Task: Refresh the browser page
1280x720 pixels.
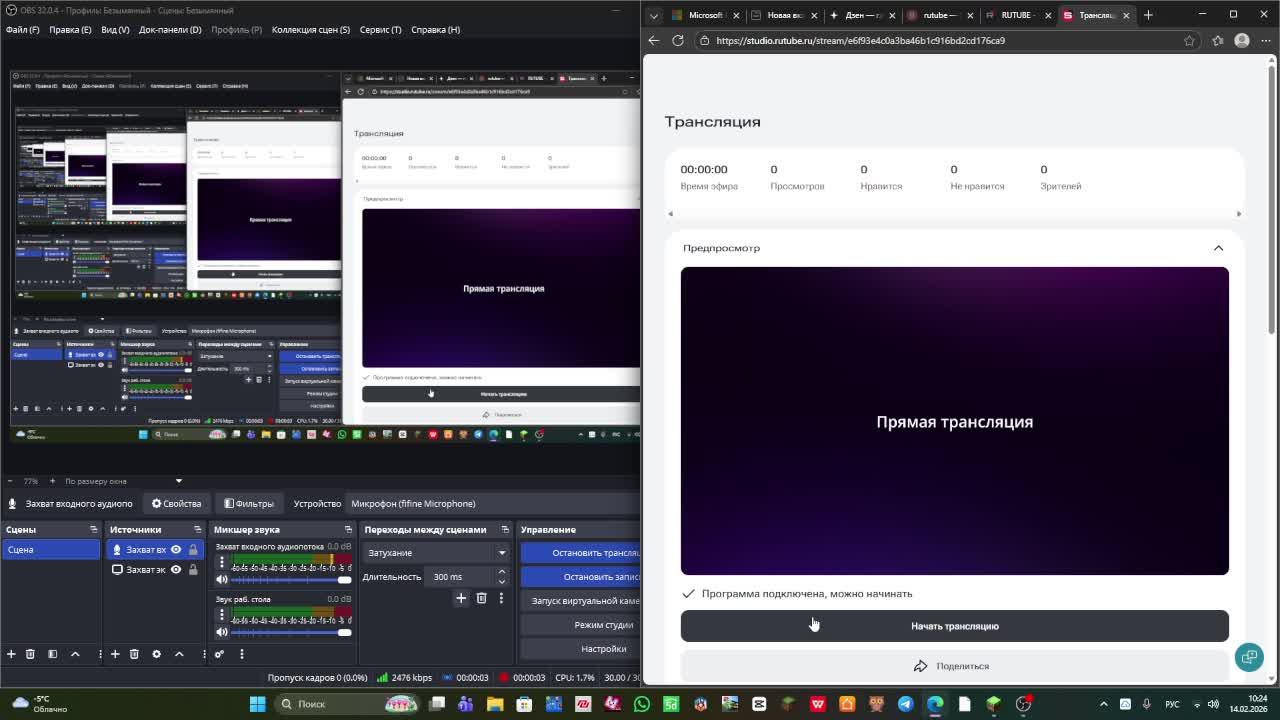Action: (678, 41)
